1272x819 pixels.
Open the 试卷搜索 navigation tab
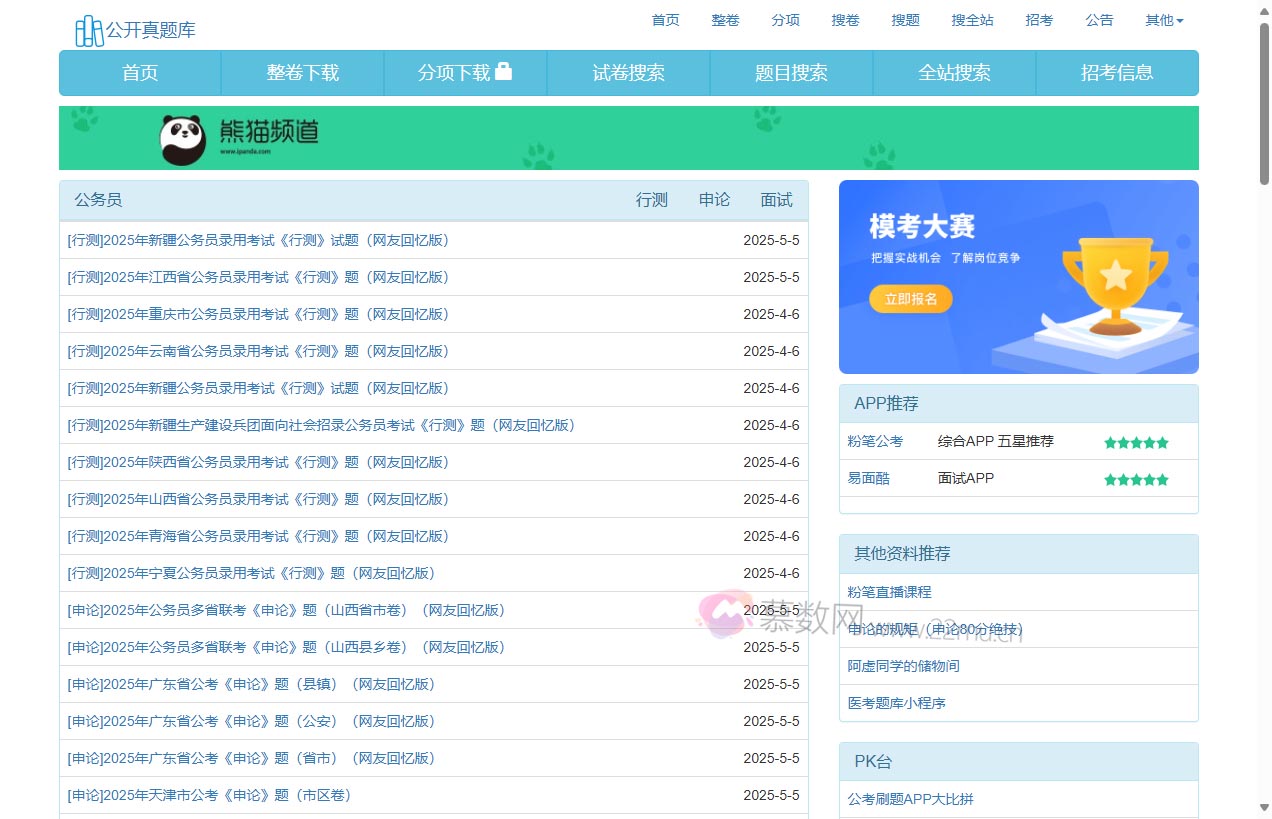click(628, 73)
